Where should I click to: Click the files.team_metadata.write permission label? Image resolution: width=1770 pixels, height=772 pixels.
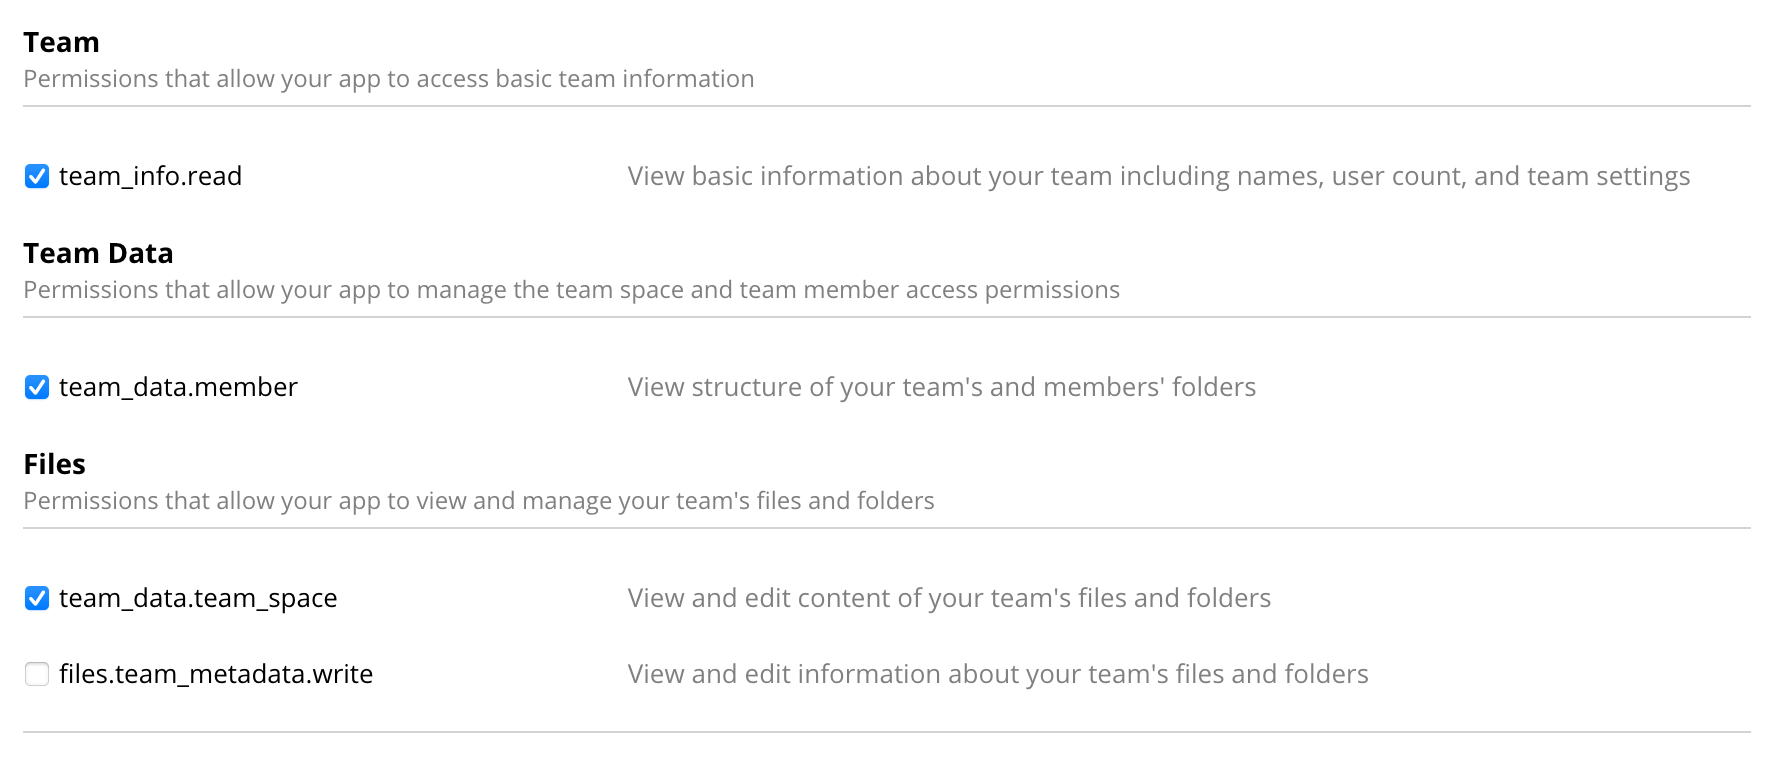click(216, 675)
